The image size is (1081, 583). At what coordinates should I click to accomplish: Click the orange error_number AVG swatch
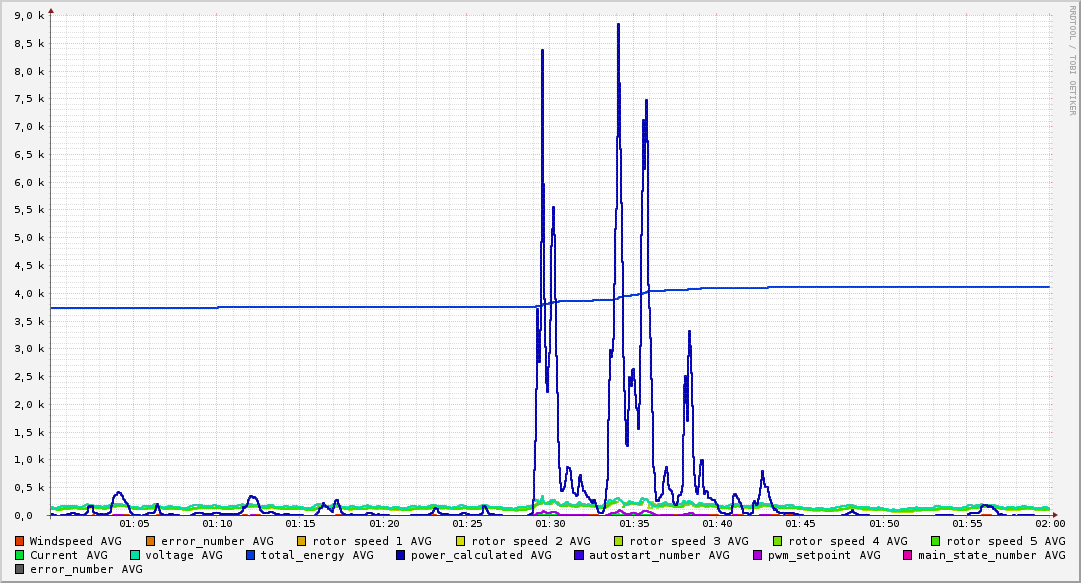point(150,542)
